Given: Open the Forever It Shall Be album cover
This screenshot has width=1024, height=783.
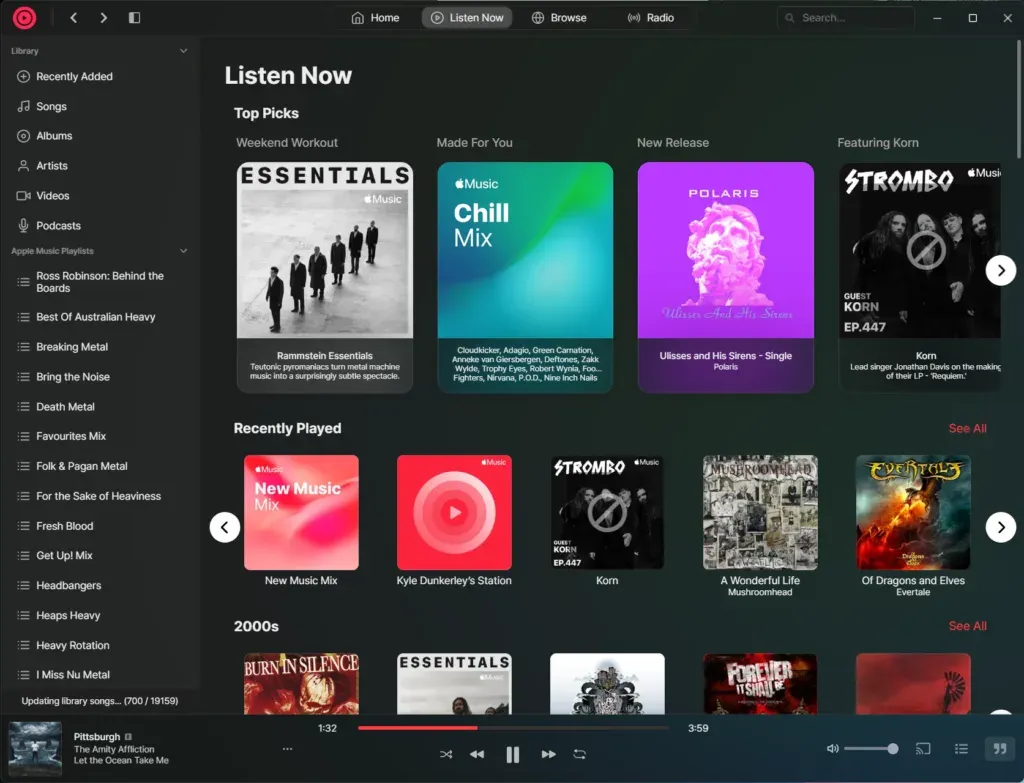Looking at the screenshot, I should click(x=760, y=684).
